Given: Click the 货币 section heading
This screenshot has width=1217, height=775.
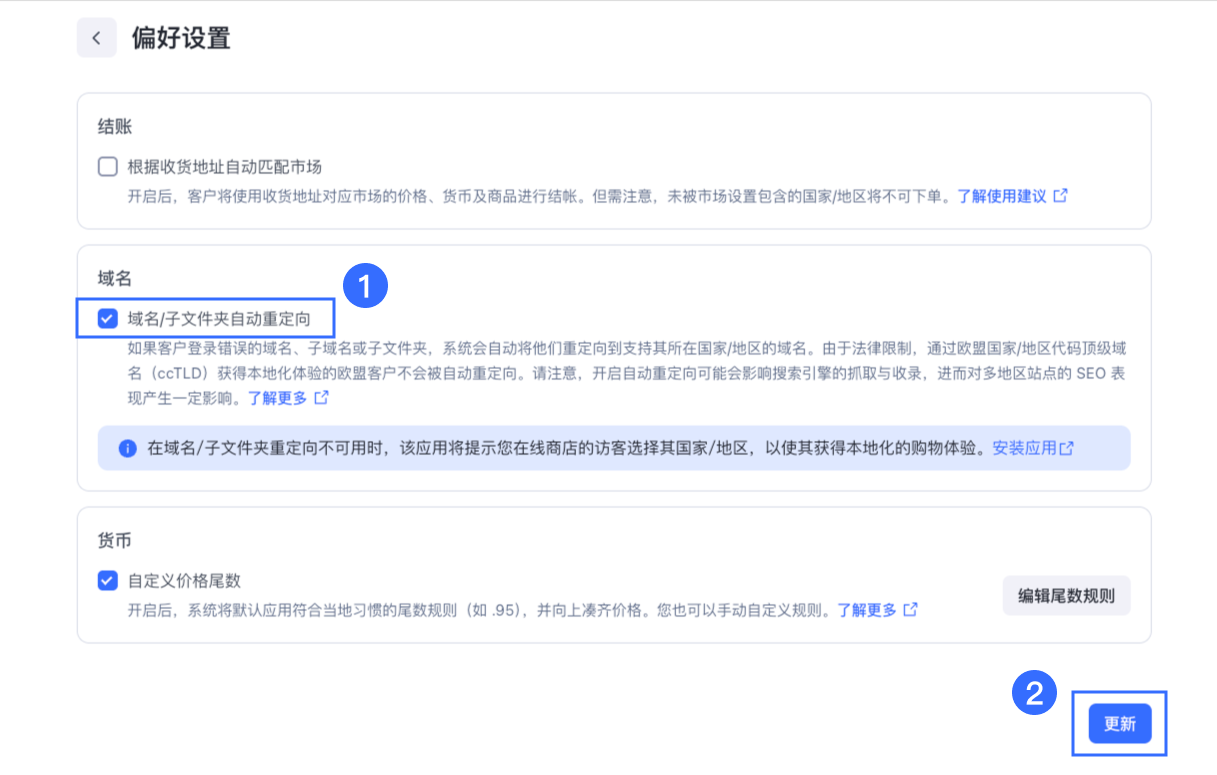Looking at the screenshot, I should click(115, 541).
